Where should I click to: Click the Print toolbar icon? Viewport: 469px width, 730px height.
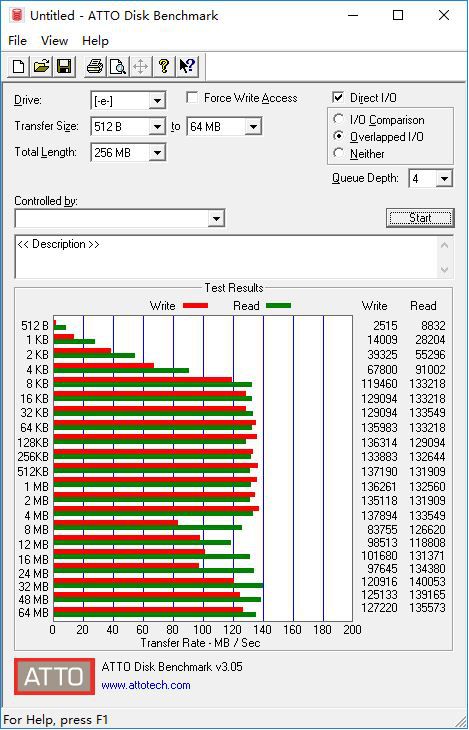[95, 66]
